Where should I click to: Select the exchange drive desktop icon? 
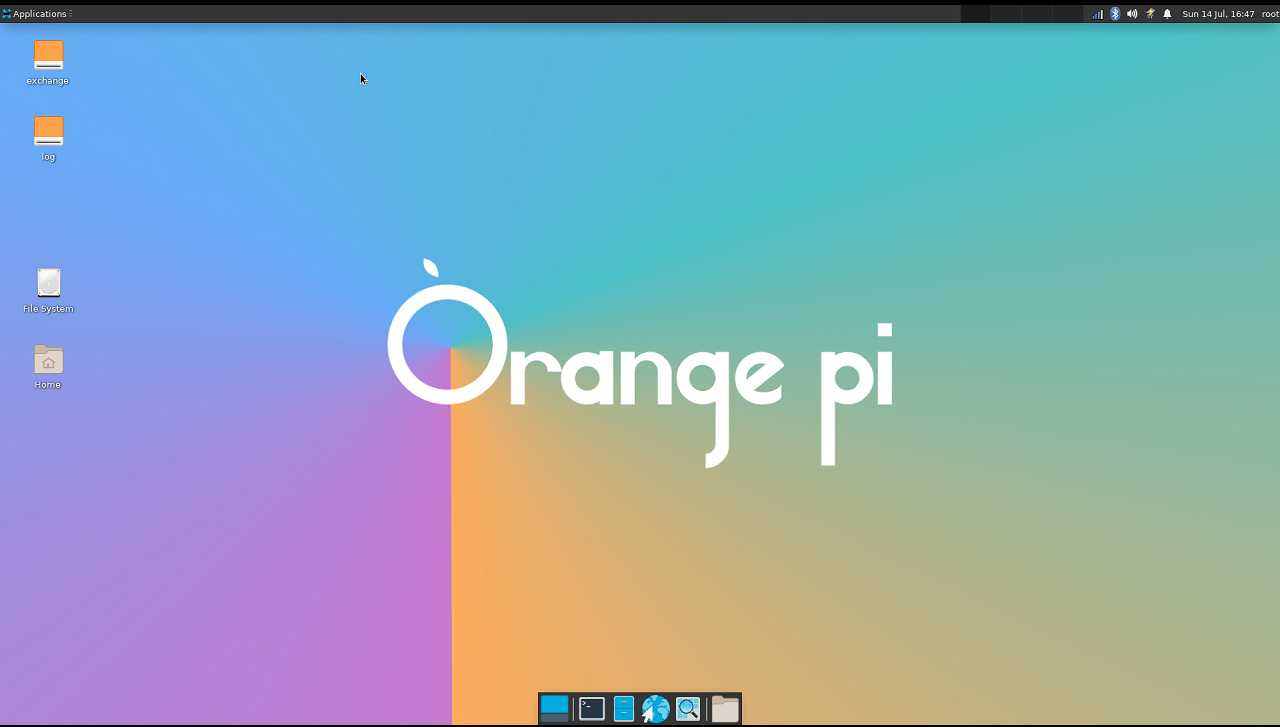48,56
